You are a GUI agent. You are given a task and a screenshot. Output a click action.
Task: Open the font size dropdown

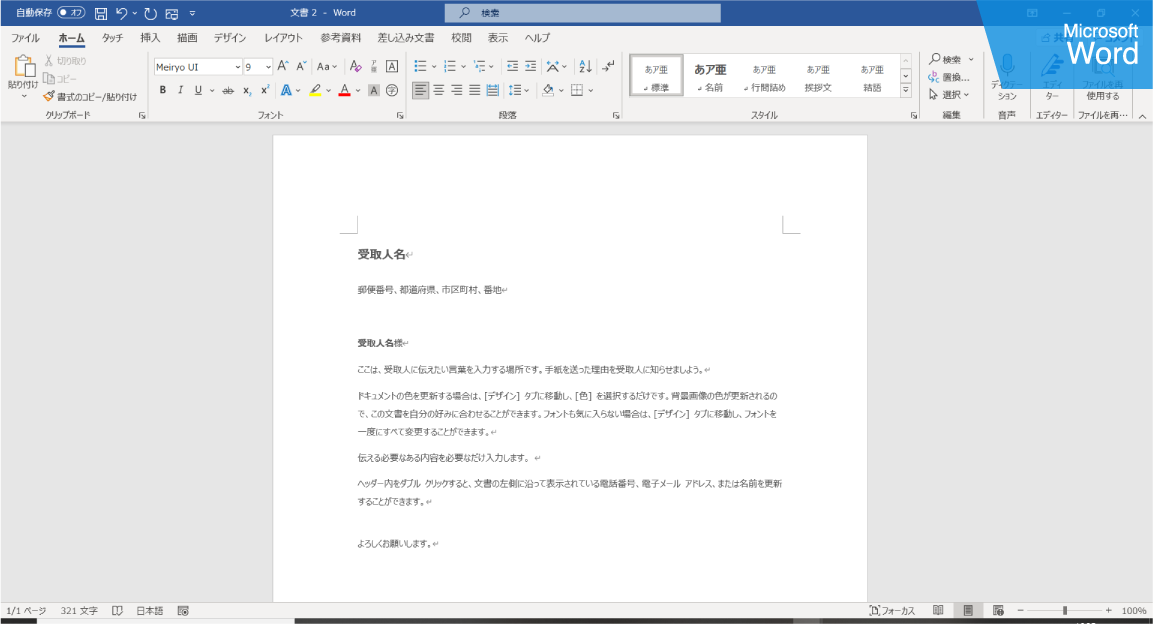coord(265,66)
